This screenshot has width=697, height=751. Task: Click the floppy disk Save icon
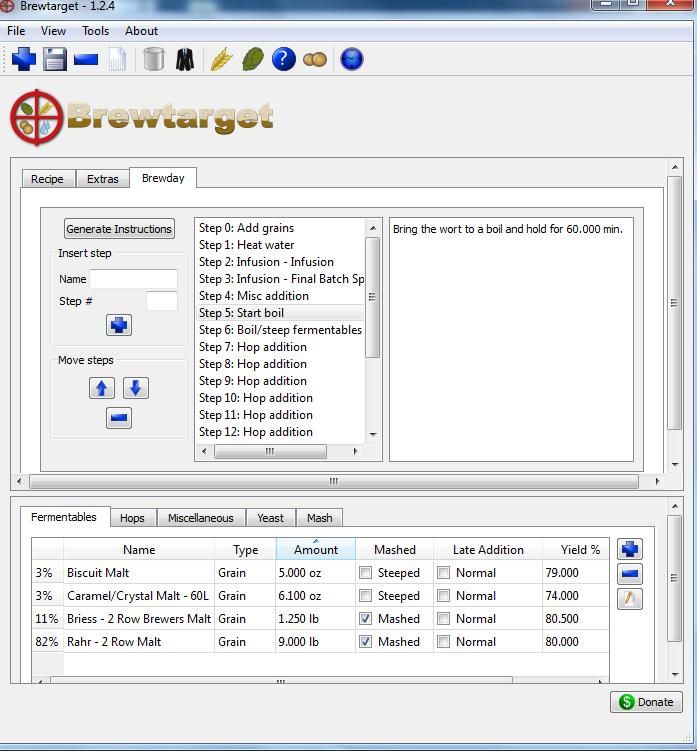coord(55,60)
